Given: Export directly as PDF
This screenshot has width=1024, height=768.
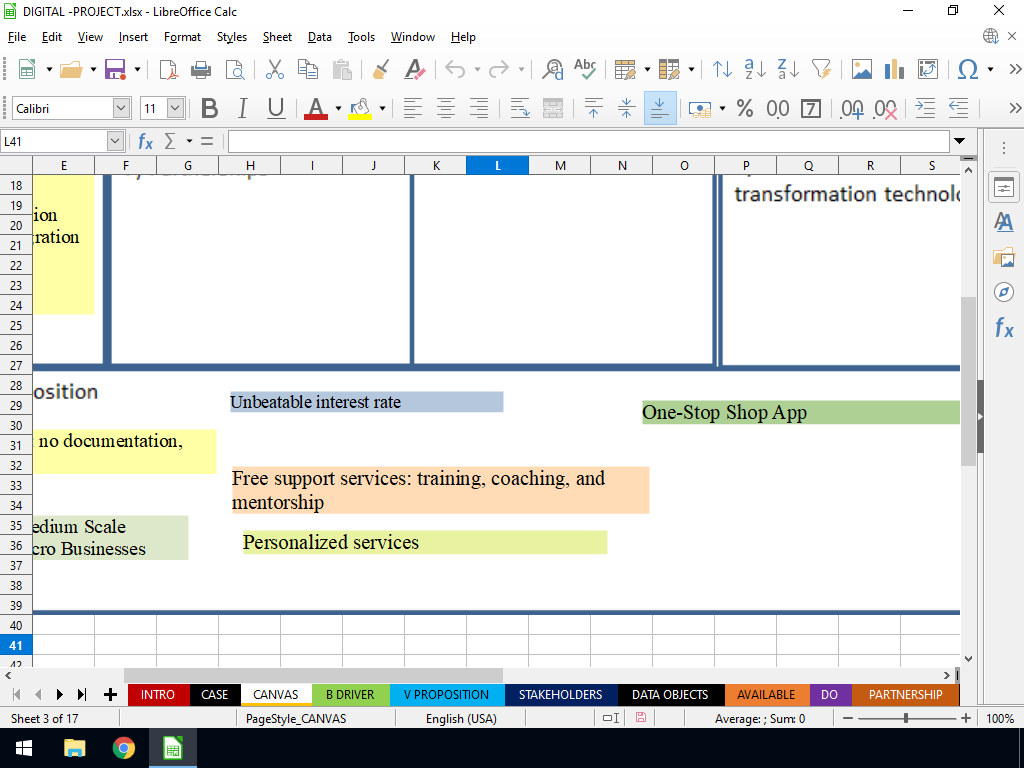Looking at the screenshot, I should (168, 69).
